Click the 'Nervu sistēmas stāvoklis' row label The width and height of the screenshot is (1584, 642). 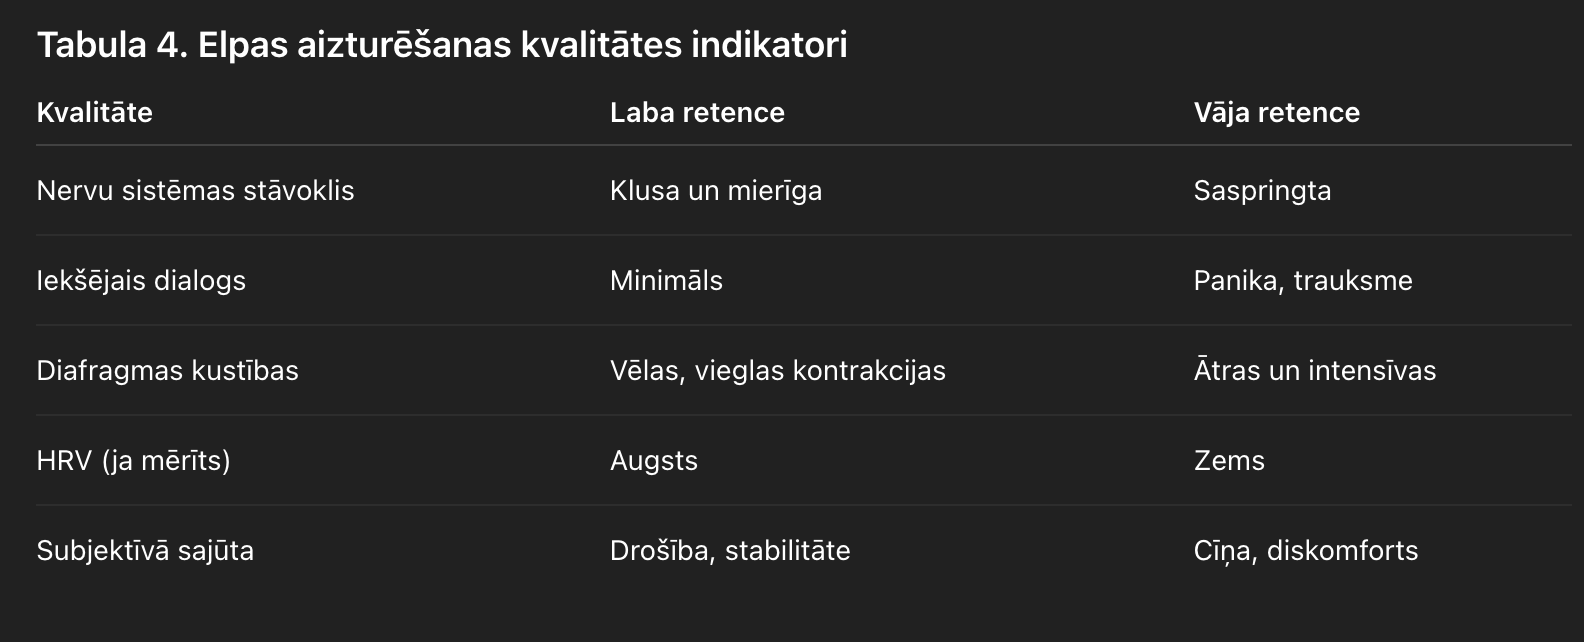[195, 190]
